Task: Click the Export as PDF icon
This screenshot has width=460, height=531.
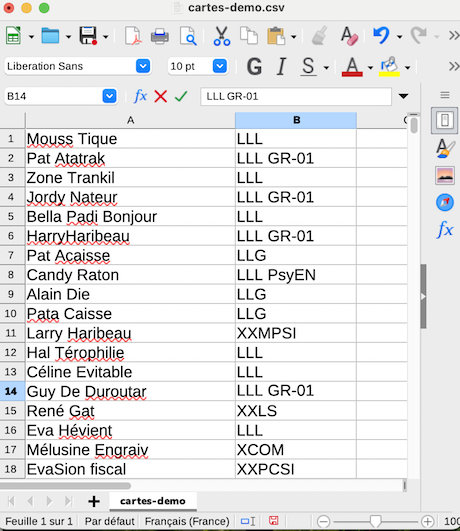Action: point(132,36)
